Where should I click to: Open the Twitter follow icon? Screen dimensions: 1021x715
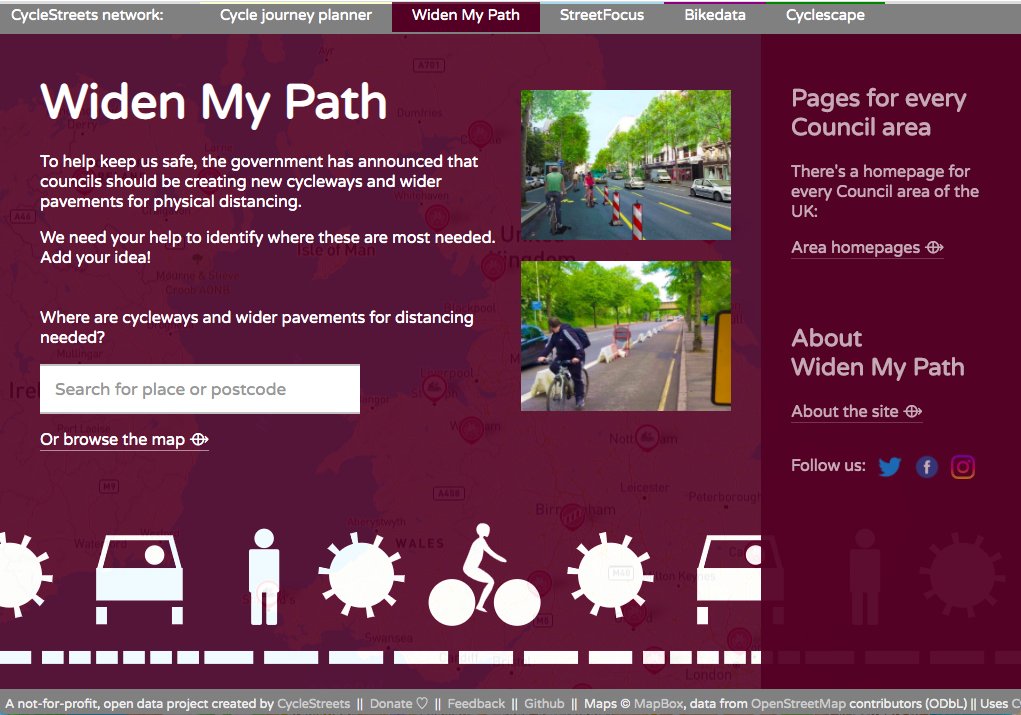[889, 466]
